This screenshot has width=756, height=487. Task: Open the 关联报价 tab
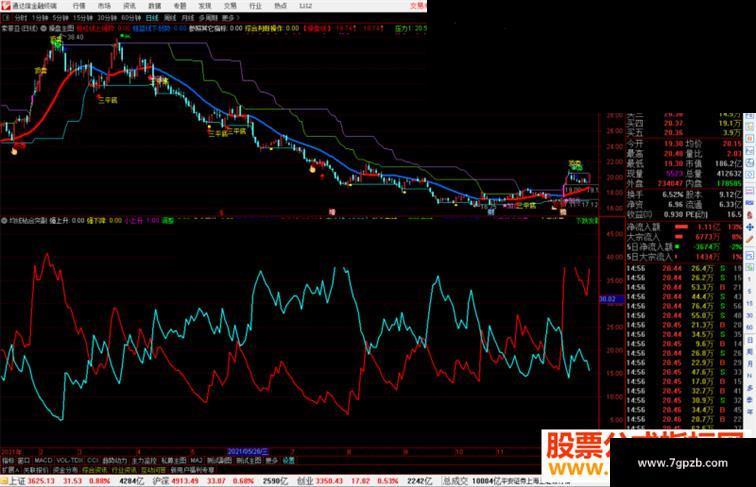pyautogui.click(x=36, y=470)
